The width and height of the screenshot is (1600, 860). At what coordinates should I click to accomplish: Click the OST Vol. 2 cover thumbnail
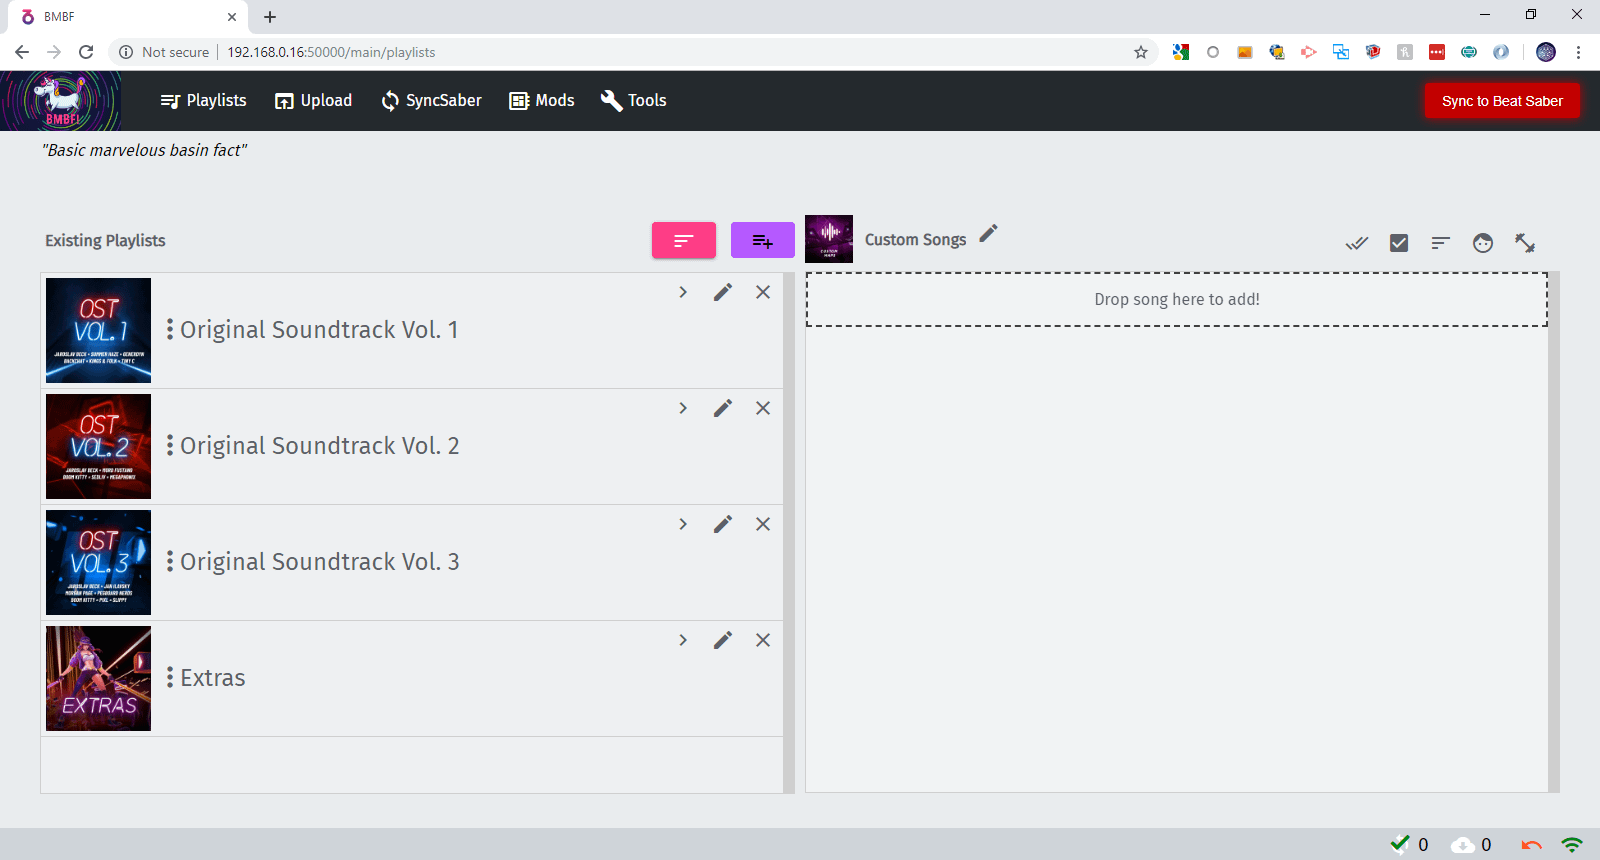click(98, 446)
